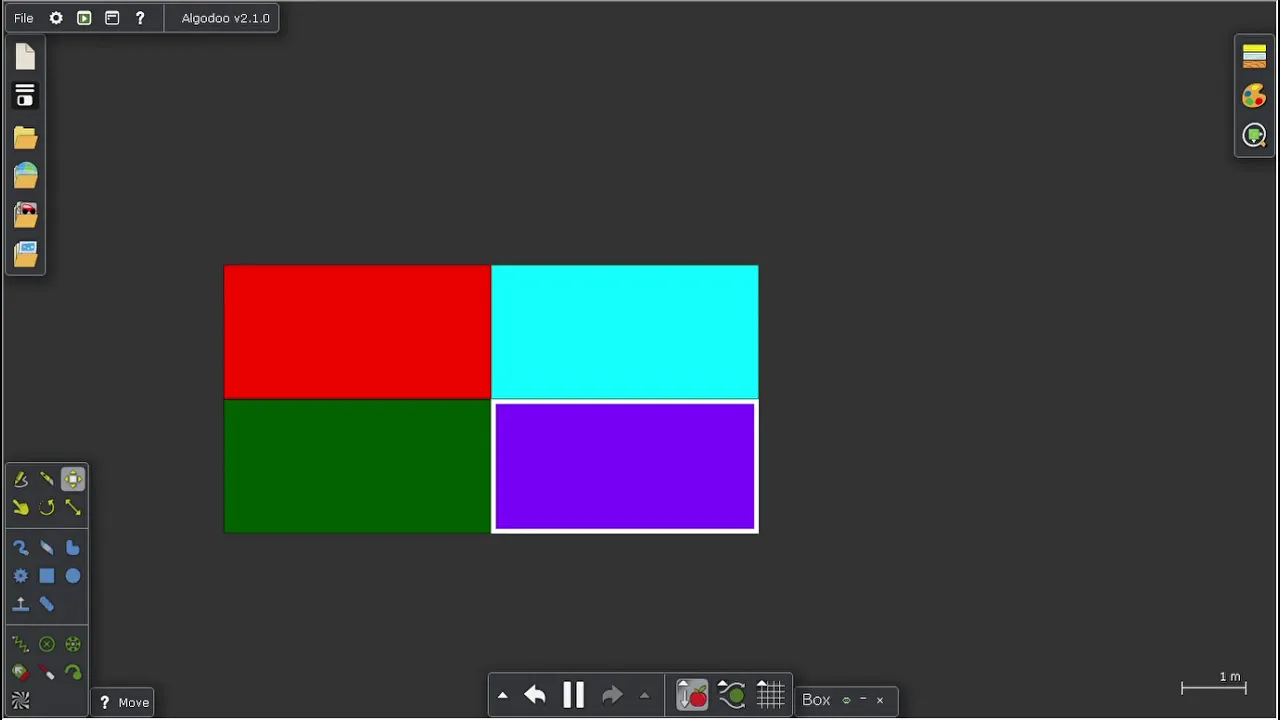The width and height of the screenshot is (1280, 720).
Task: Select the Drag hand tool
Action: pos(21,508)
